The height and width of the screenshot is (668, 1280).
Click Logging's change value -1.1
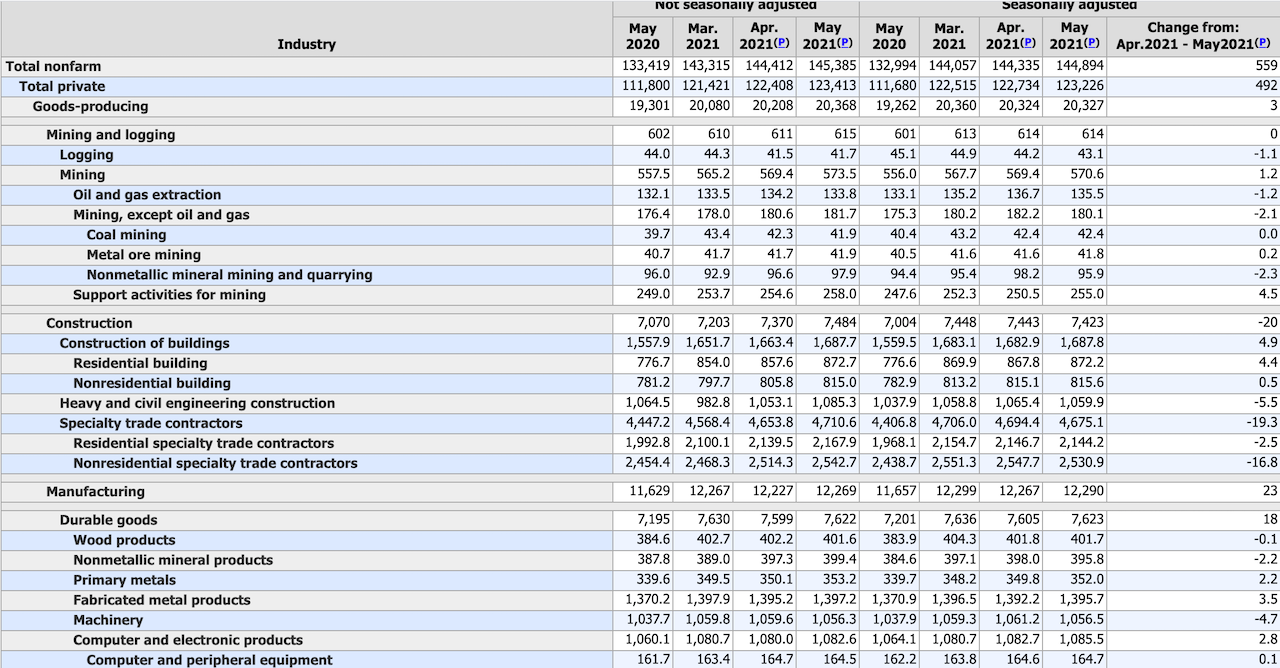pos(1266,154)
